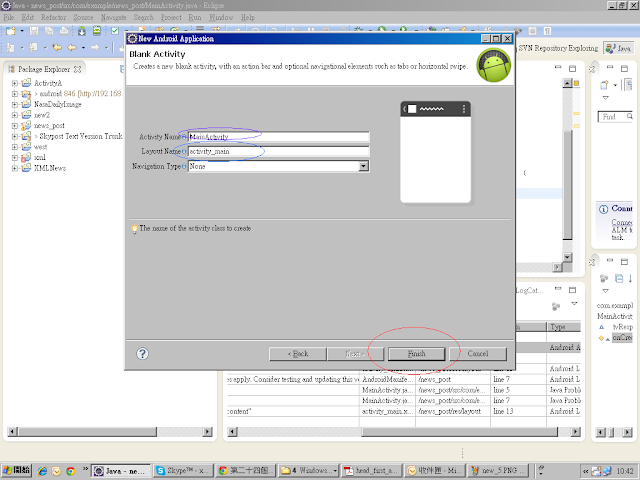The height and width of the screenshot is (480, 640).
Task: Click the Back navigation arrow icon
Action: tap(72, 48)
